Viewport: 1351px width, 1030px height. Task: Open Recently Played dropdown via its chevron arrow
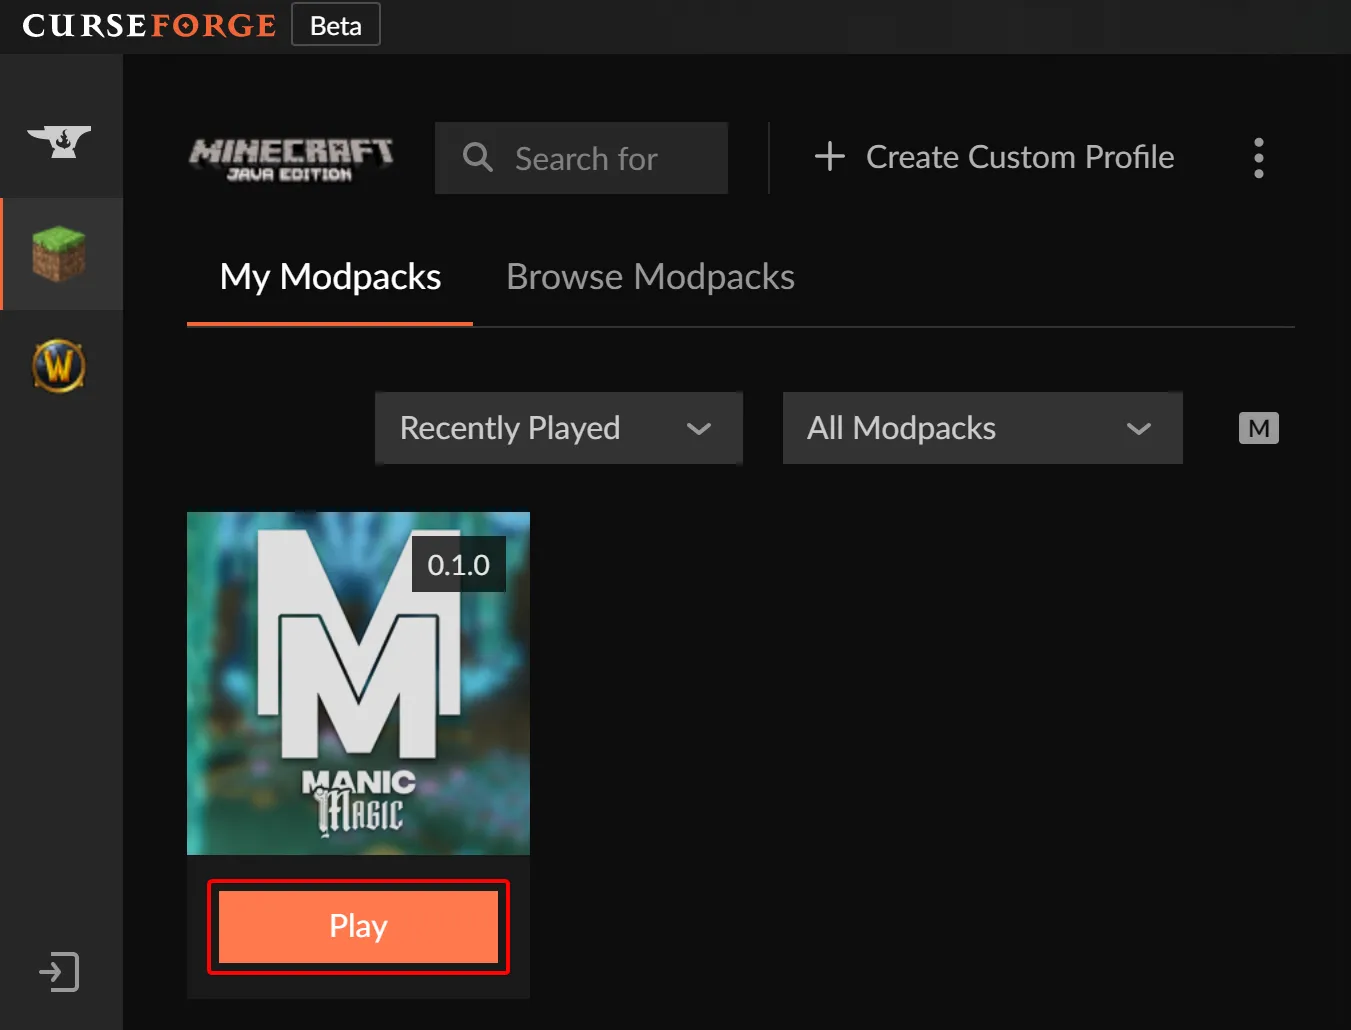(x=699, y=428)
